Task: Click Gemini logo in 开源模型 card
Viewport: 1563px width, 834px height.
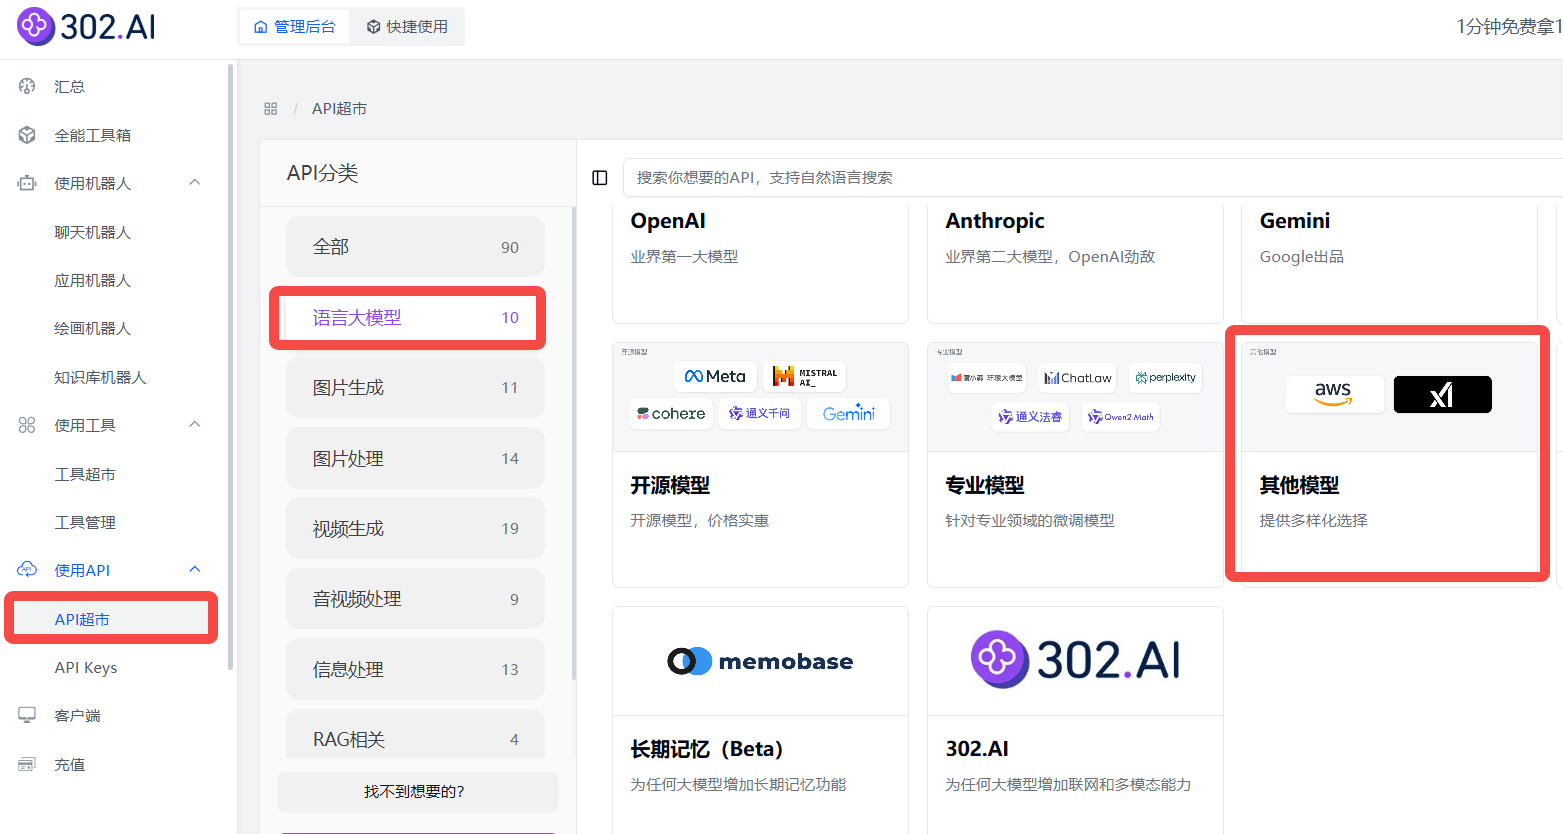Action: [849, 413]
